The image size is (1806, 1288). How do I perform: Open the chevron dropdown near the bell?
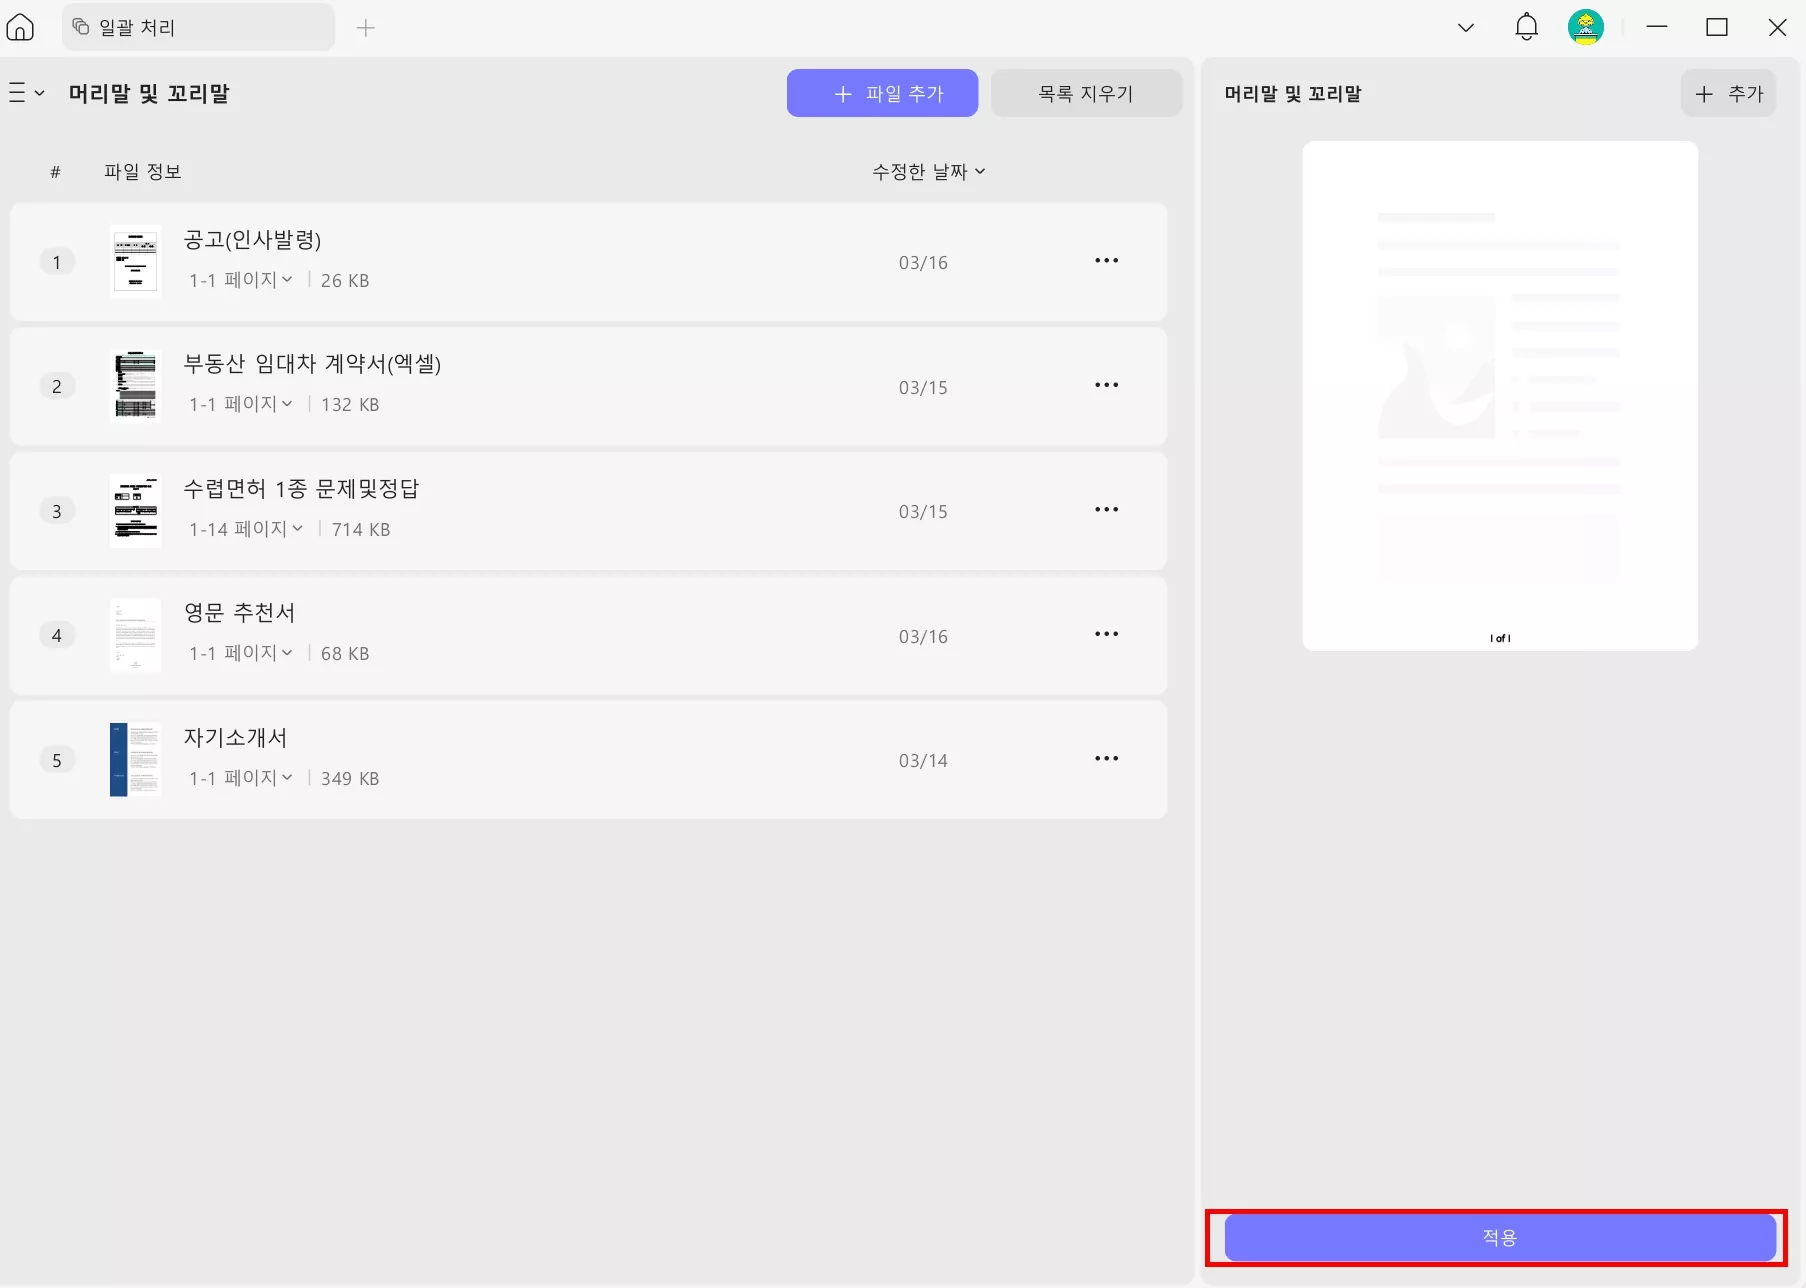(x=1466, y=27)
